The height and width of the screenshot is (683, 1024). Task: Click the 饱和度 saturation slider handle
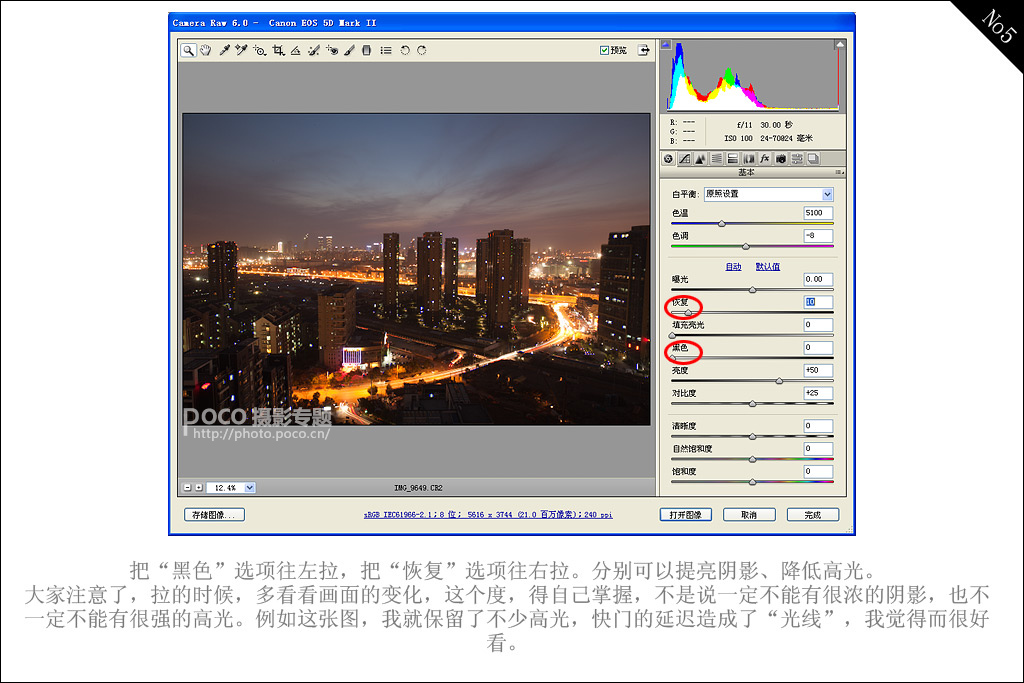[x=752, y=482]
